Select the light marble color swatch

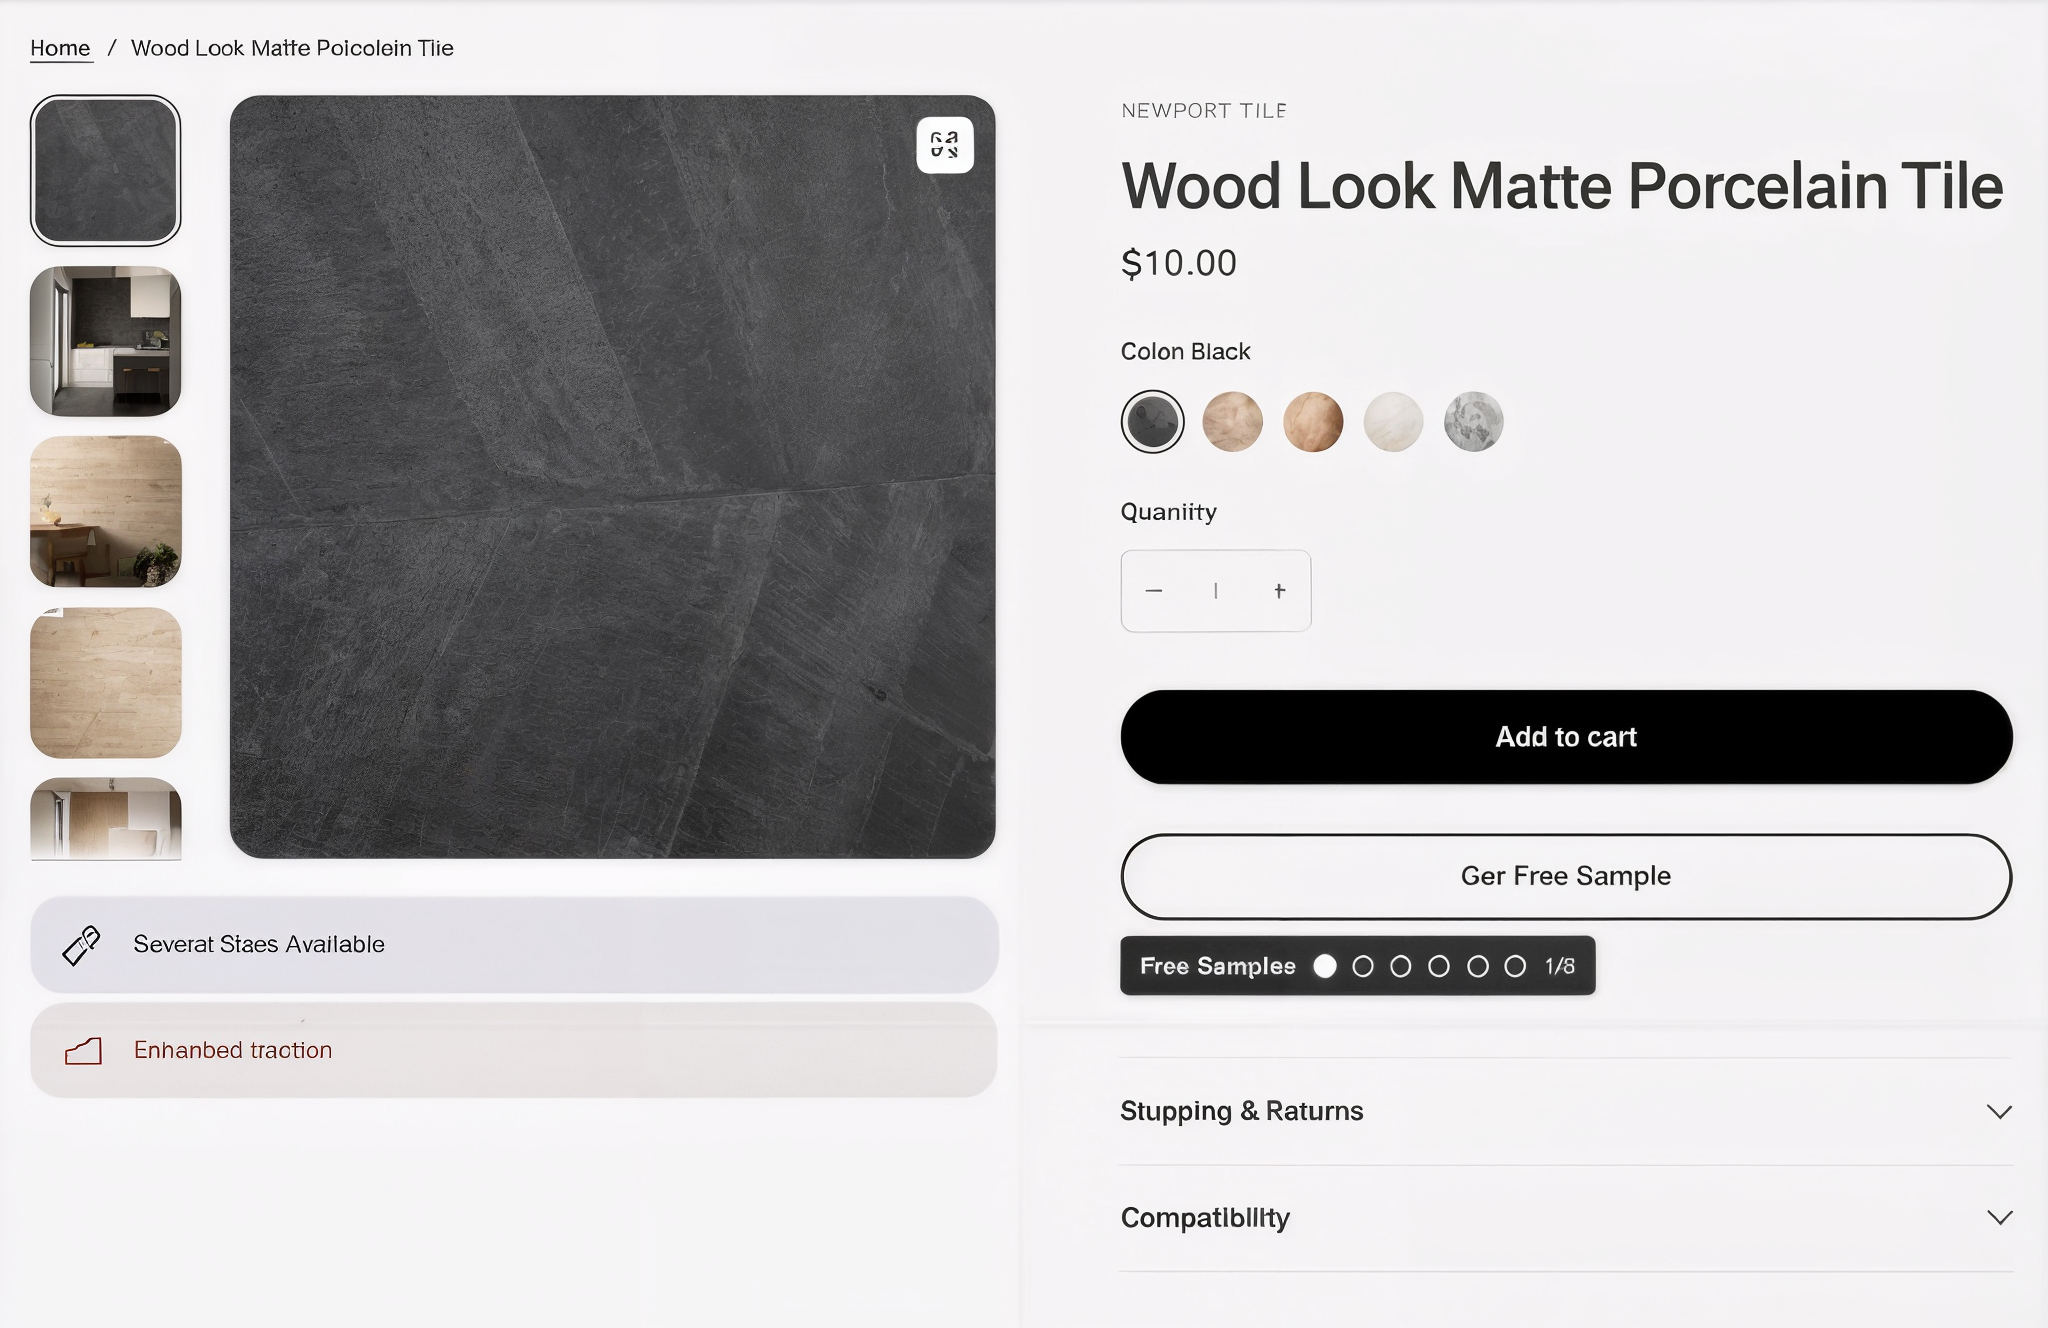(x=1392, y=421)
